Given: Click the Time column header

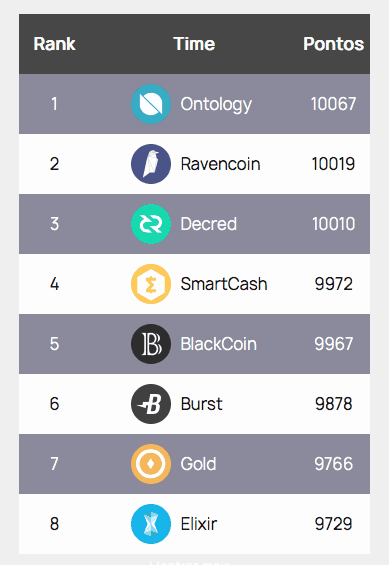Looking at the screenshot, I should pyautogui.click(x=194, y=44).
